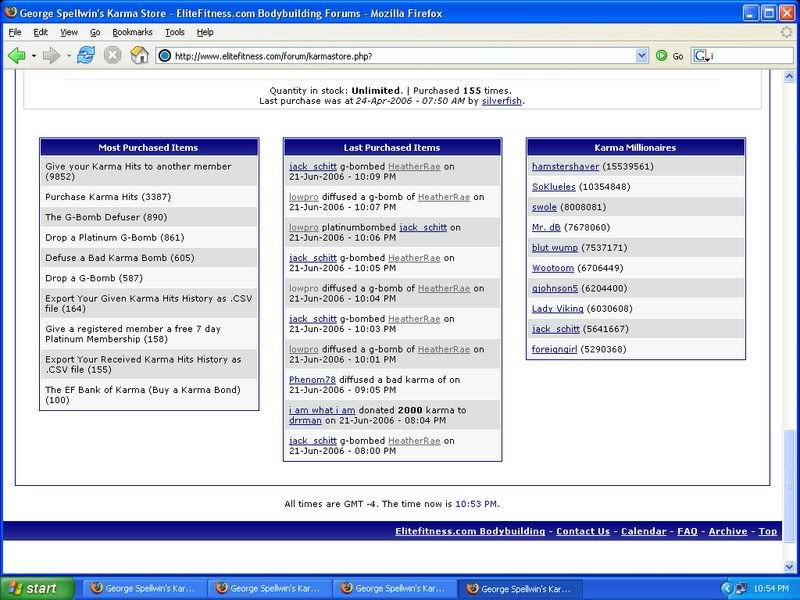800x600 pixels.
Task: Click the Forward arrow button
Action: [x=51, y=56]
